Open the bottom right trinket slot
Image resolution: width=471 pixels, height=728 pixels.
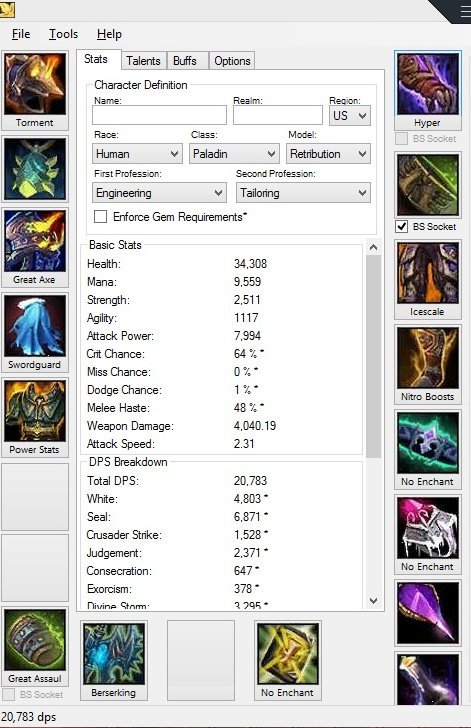[x=428, y=679]
